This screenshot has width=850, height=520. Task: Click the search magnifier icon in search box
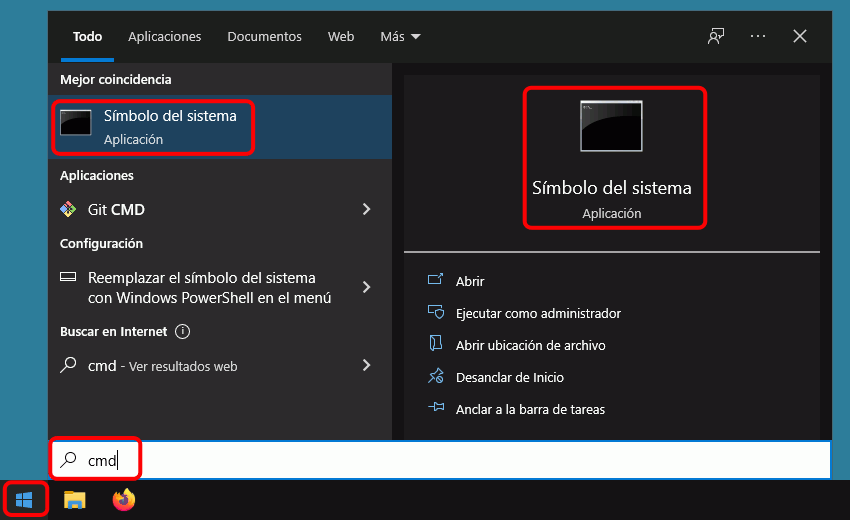pyautogui.click(x=68, y=459)
